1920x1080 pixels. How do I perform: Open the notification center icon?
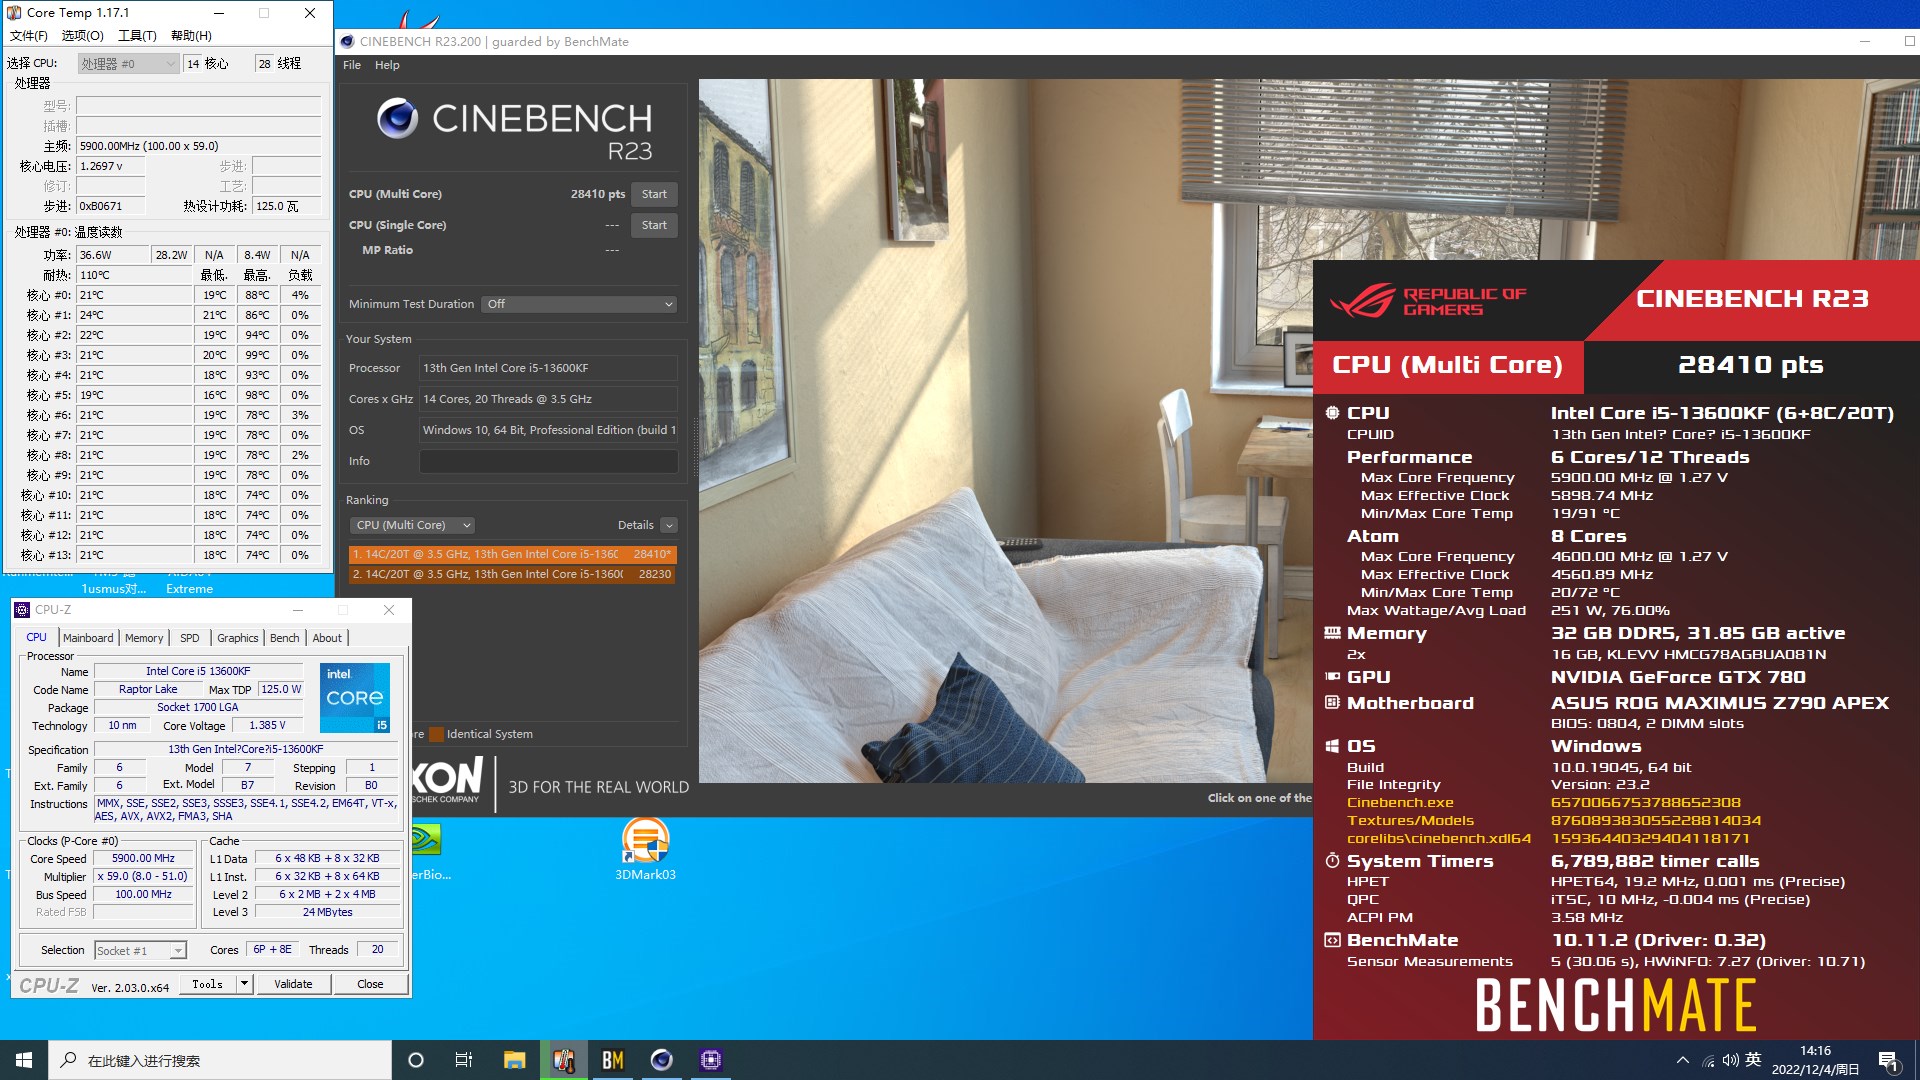click(x=1889, y=1061)
